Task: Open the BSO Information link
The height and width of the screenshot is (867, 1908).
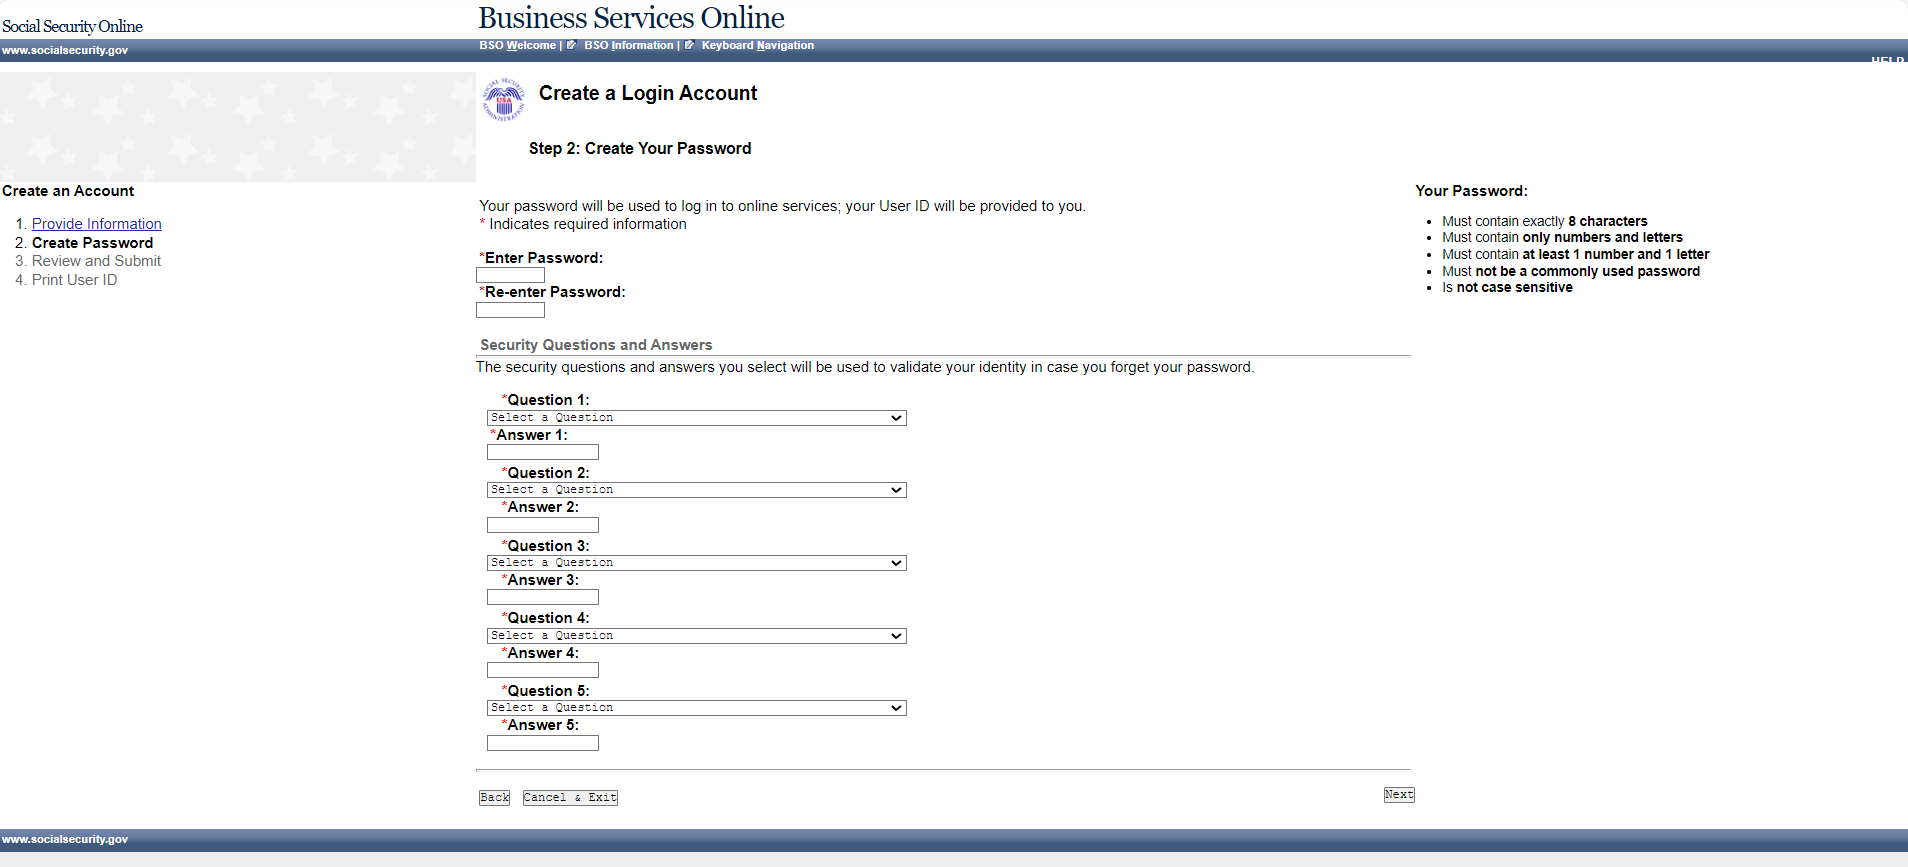Action: [628, 45]
